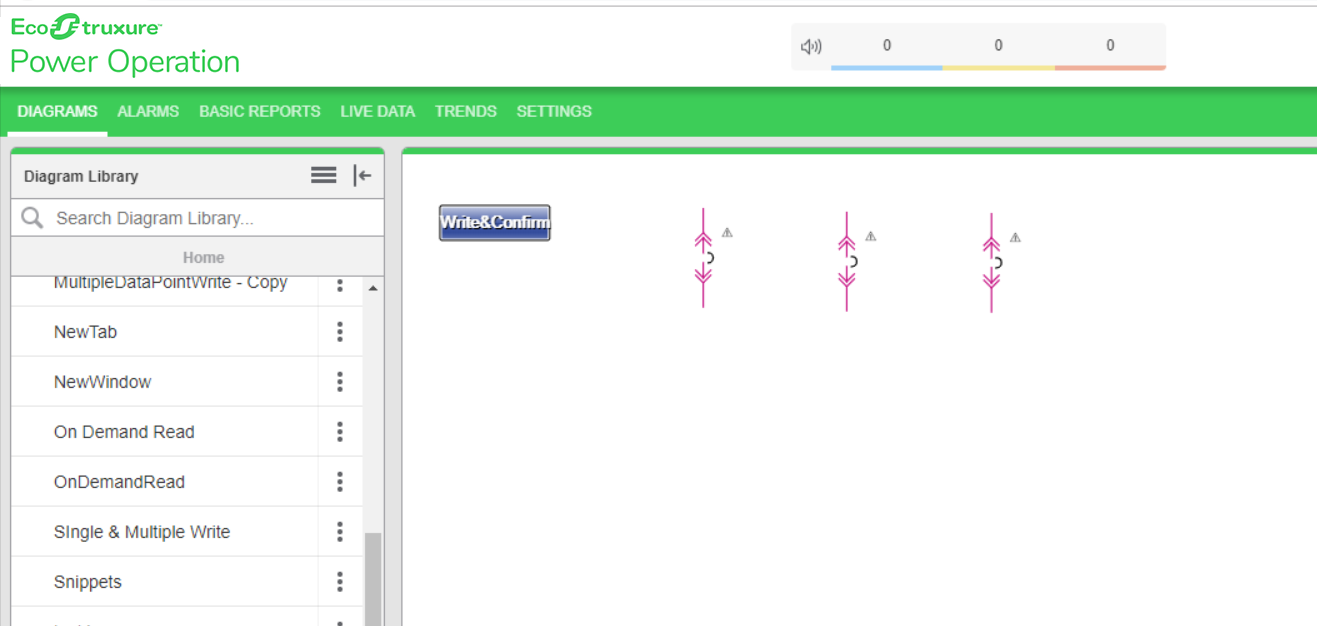
Task: Collapse the Diagram Library panel
Action: (362, 176)
